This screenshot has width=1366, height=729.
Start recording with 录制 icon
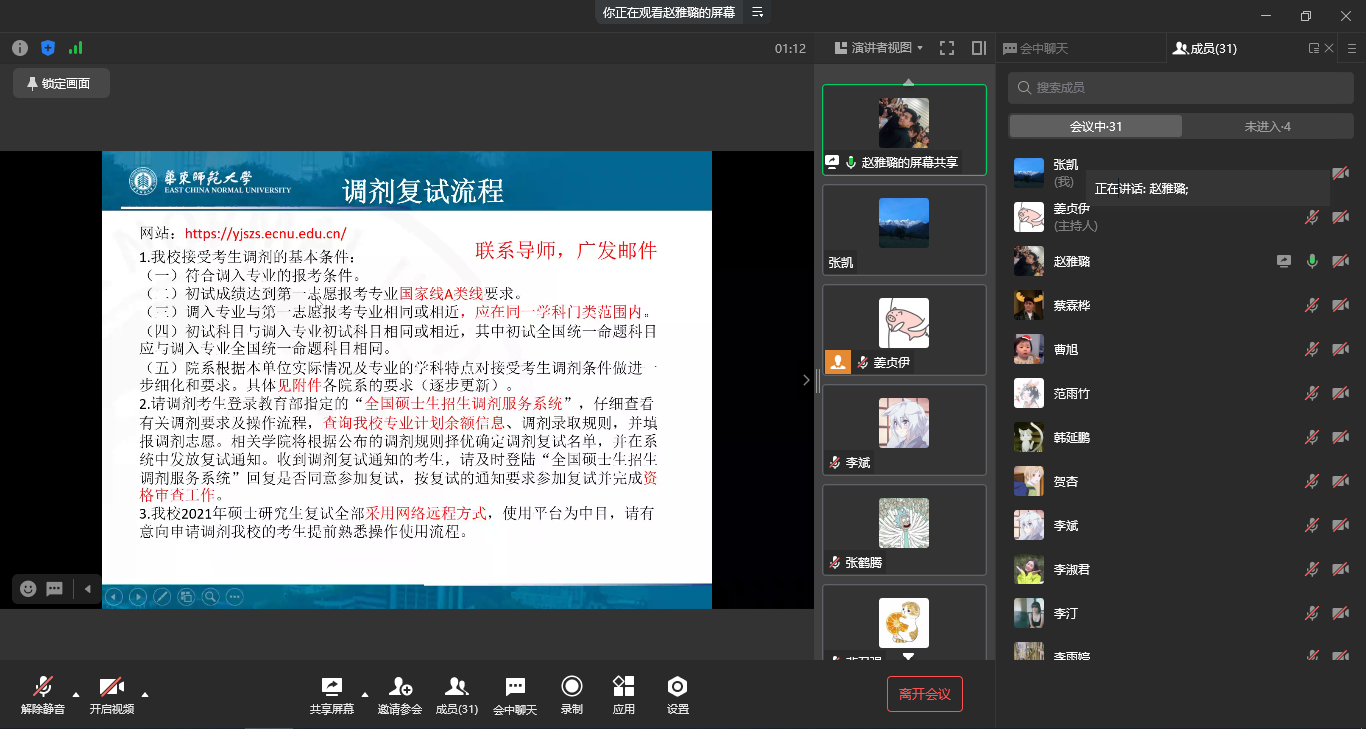(571, 695)
